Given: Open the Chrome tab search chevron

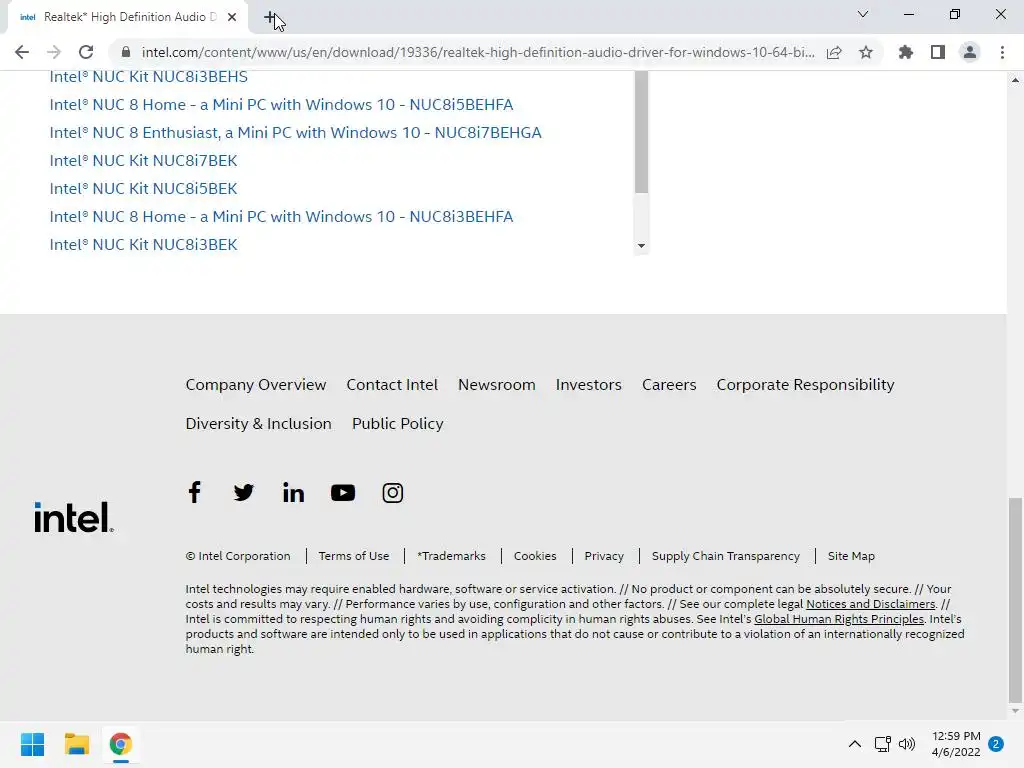Looking at the screenshot, I should click(x=863, y=14).
